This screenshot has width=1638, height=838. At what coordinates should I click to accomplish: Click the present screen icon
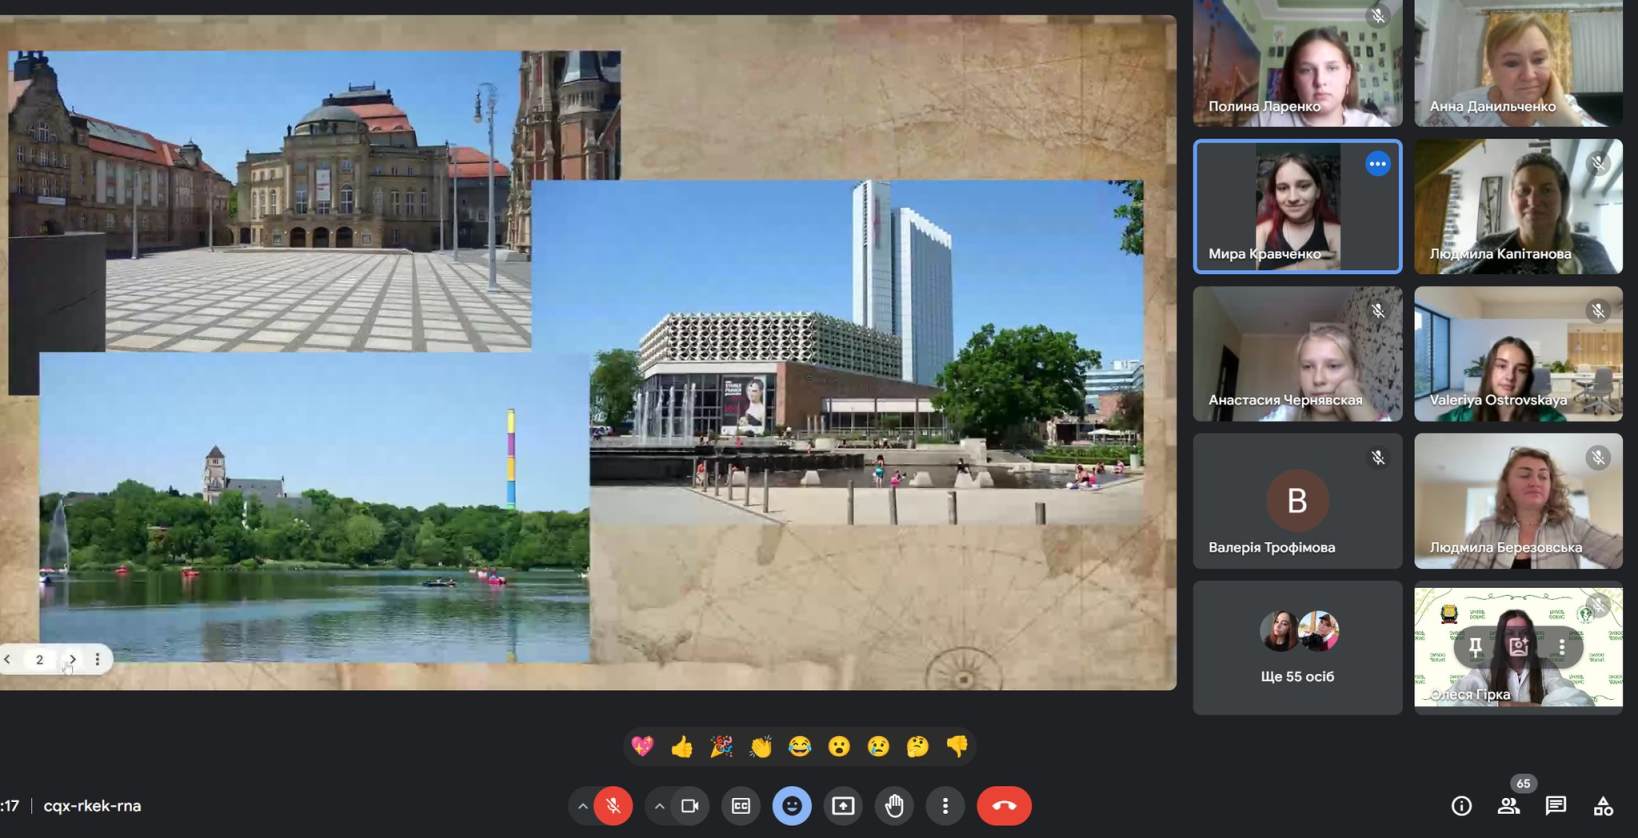coord(843,806)
